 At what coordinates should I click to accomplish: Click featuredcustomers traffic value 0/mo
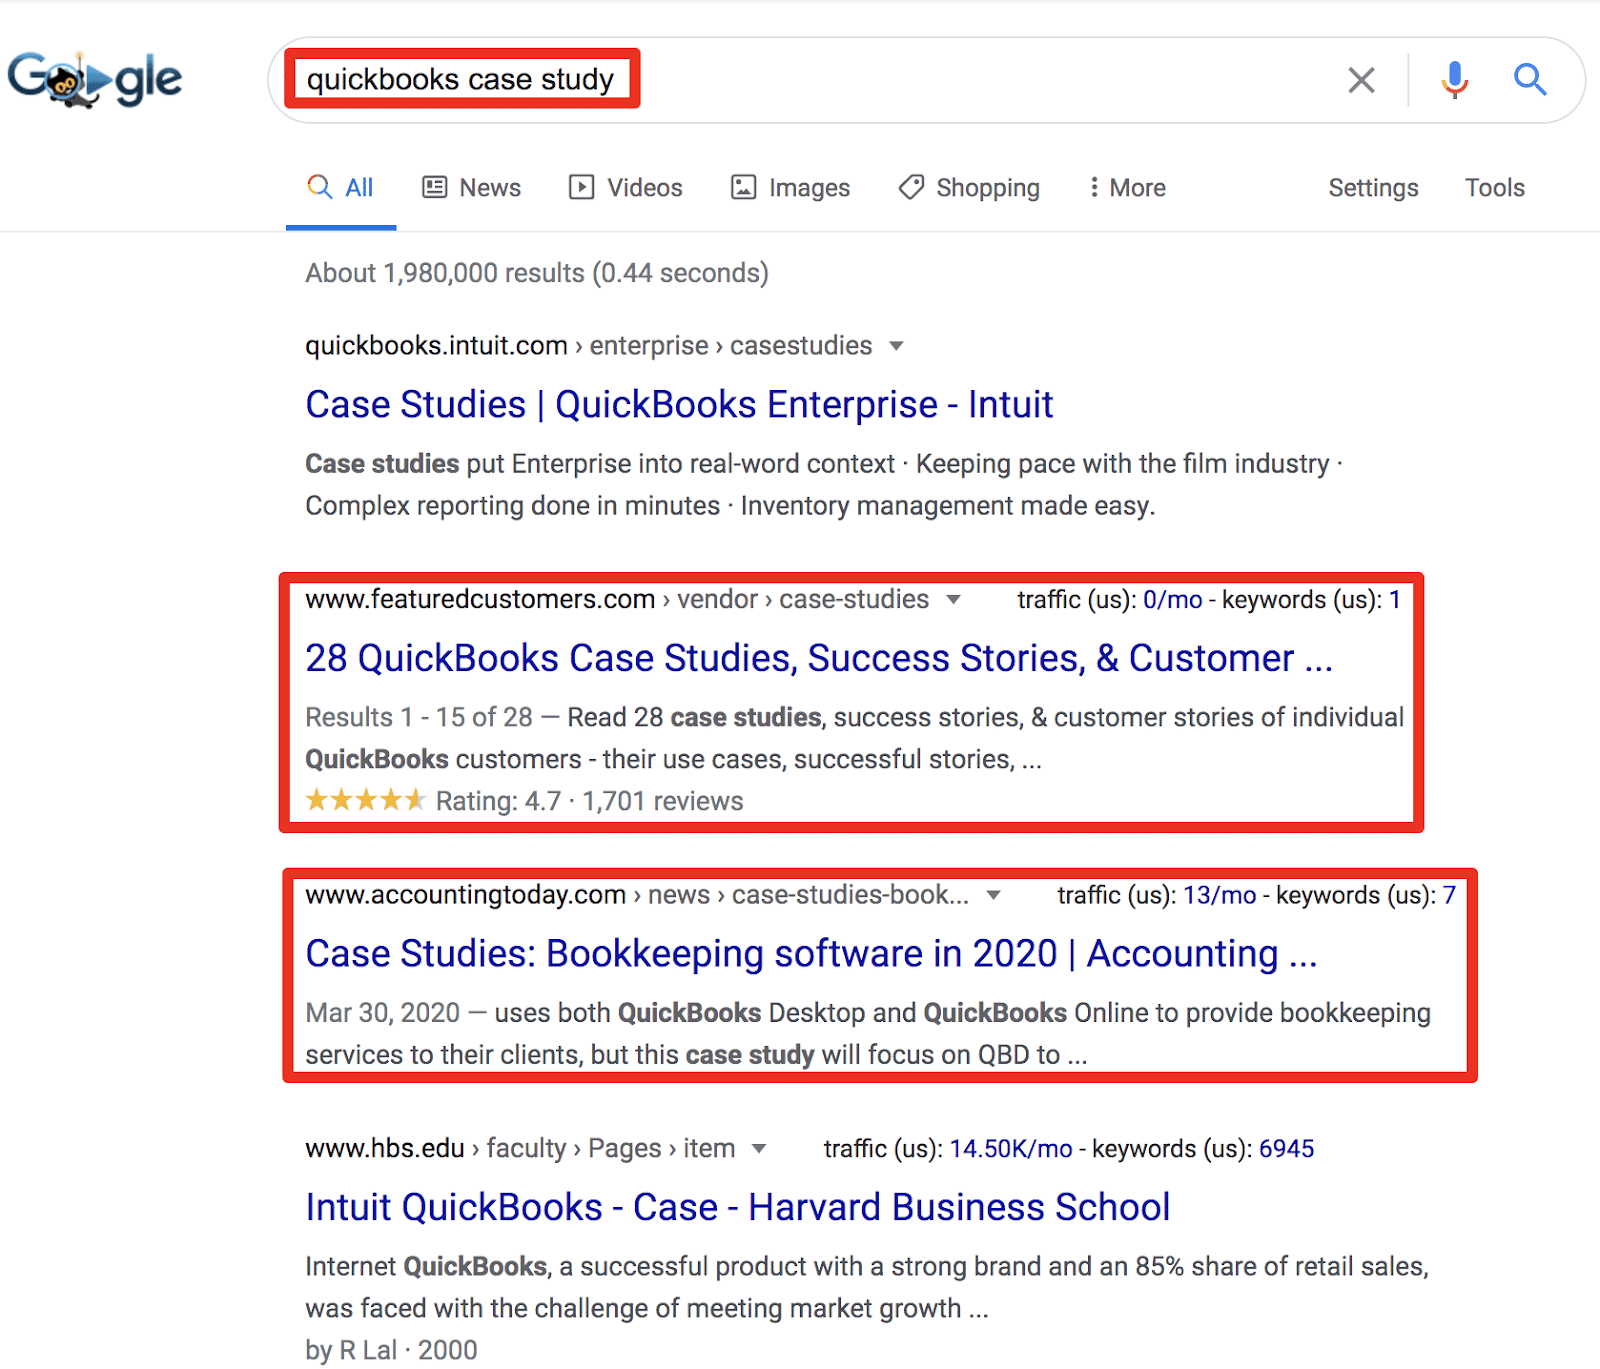point(1173,600)
